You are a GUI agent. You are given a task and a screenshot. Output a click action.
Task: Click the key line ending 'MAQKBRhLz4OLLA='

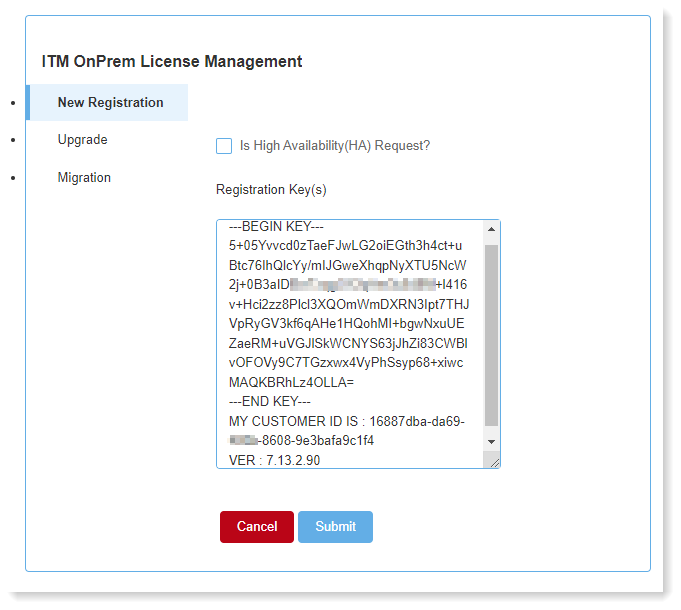point(291,383)
